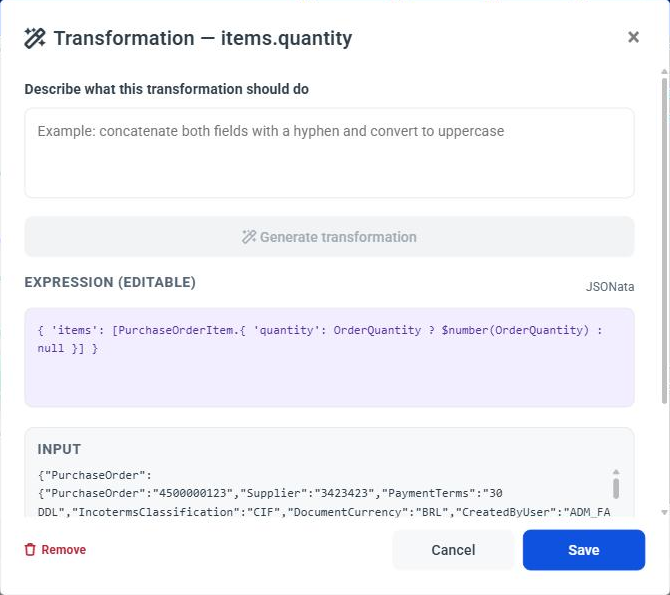Click the INPUT JSON preview text
Viewport: 670px width, 595px height.
click(324, 493)
